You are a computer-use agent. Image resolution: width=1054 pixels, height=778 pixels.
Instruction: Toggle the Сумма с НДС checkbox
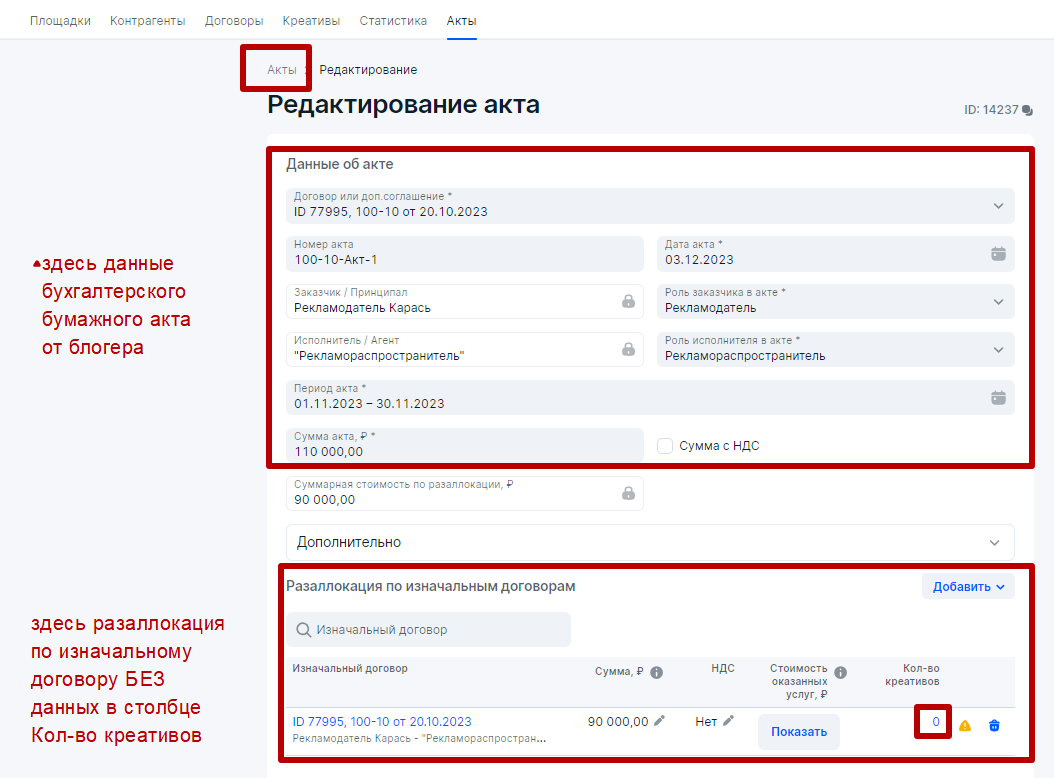[665, 446]
